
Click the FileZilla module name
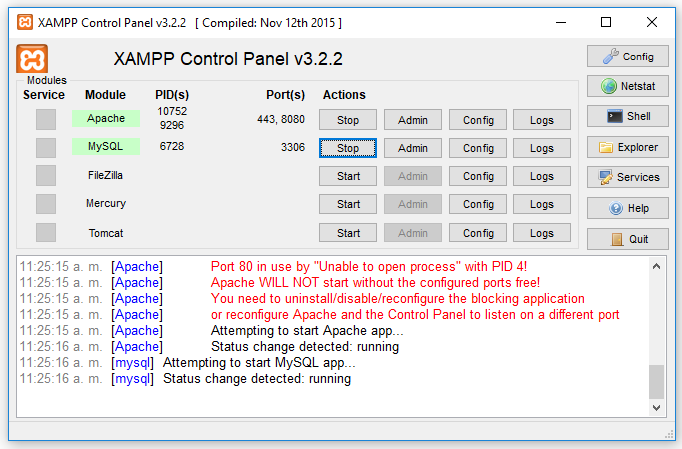point(105,175)
